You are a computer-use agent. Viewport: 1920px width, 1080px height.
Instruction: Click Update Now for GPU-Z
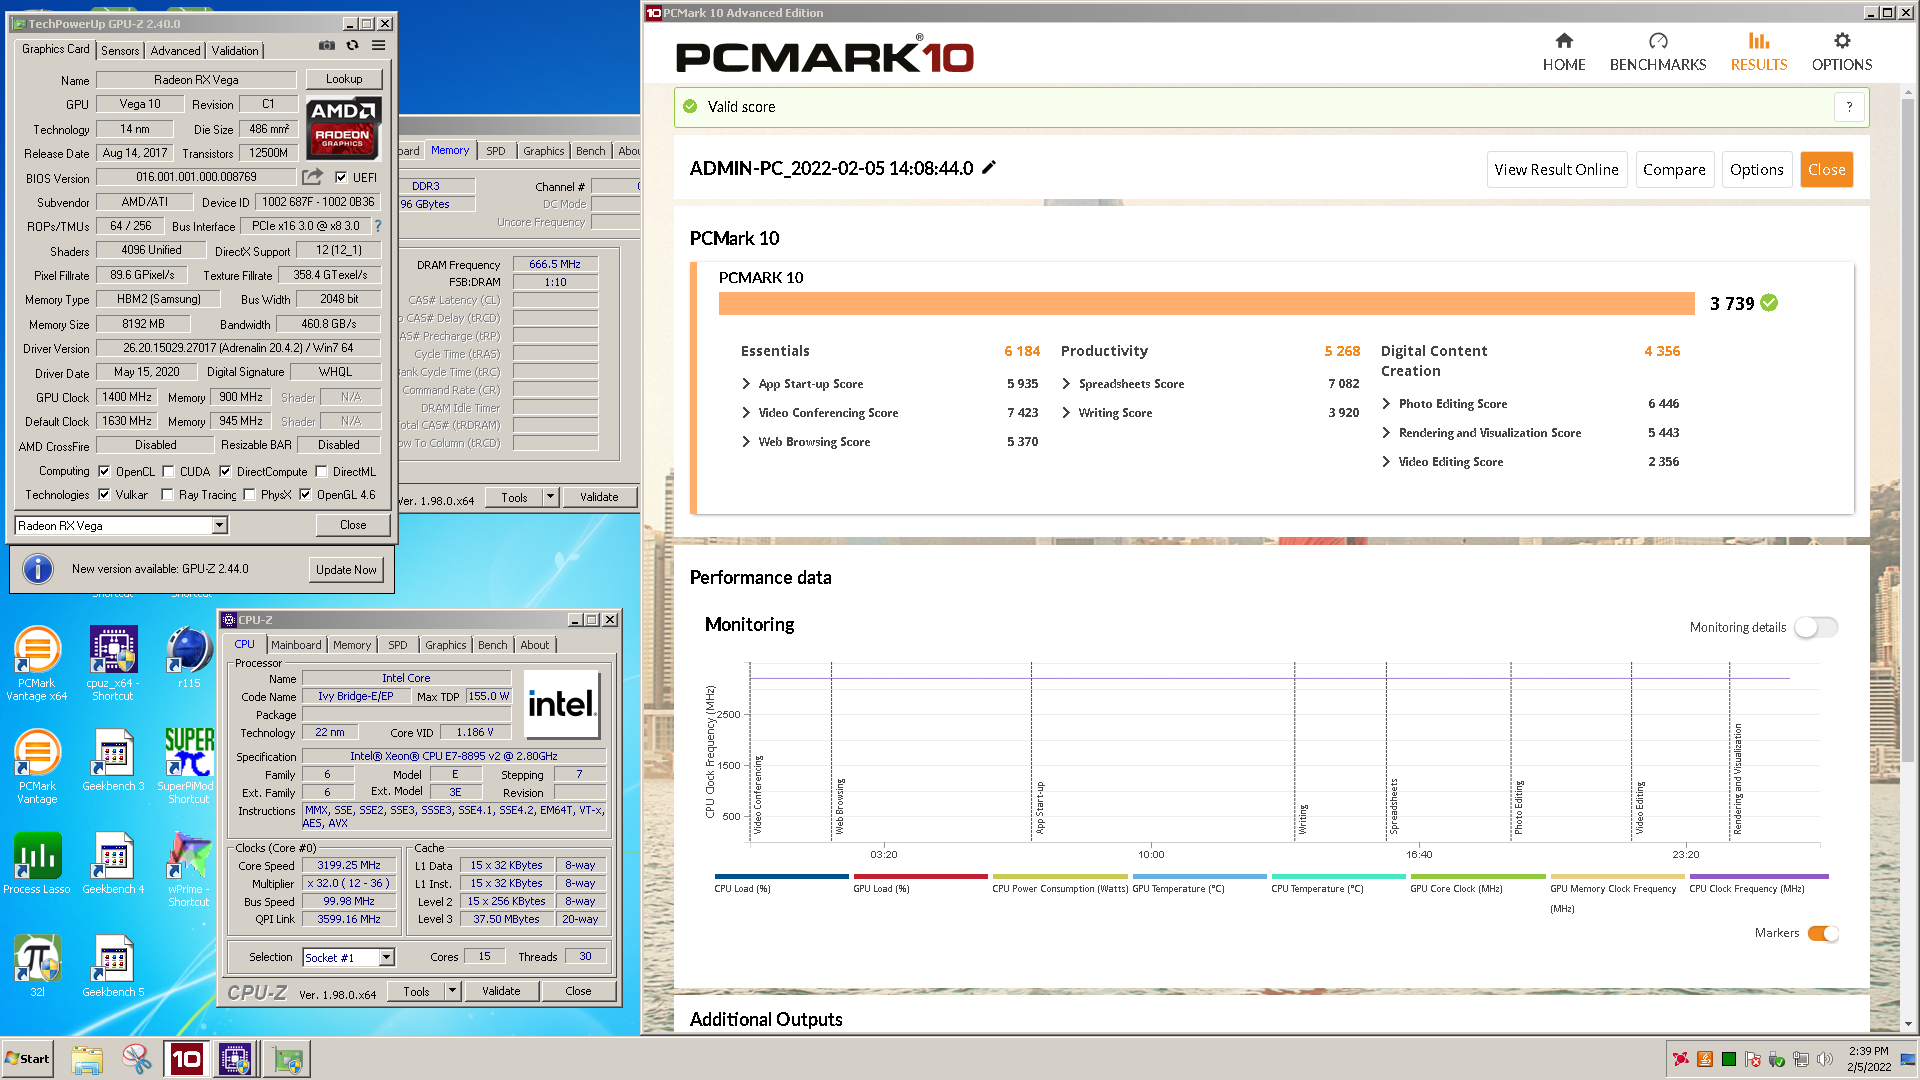[346, 570]
